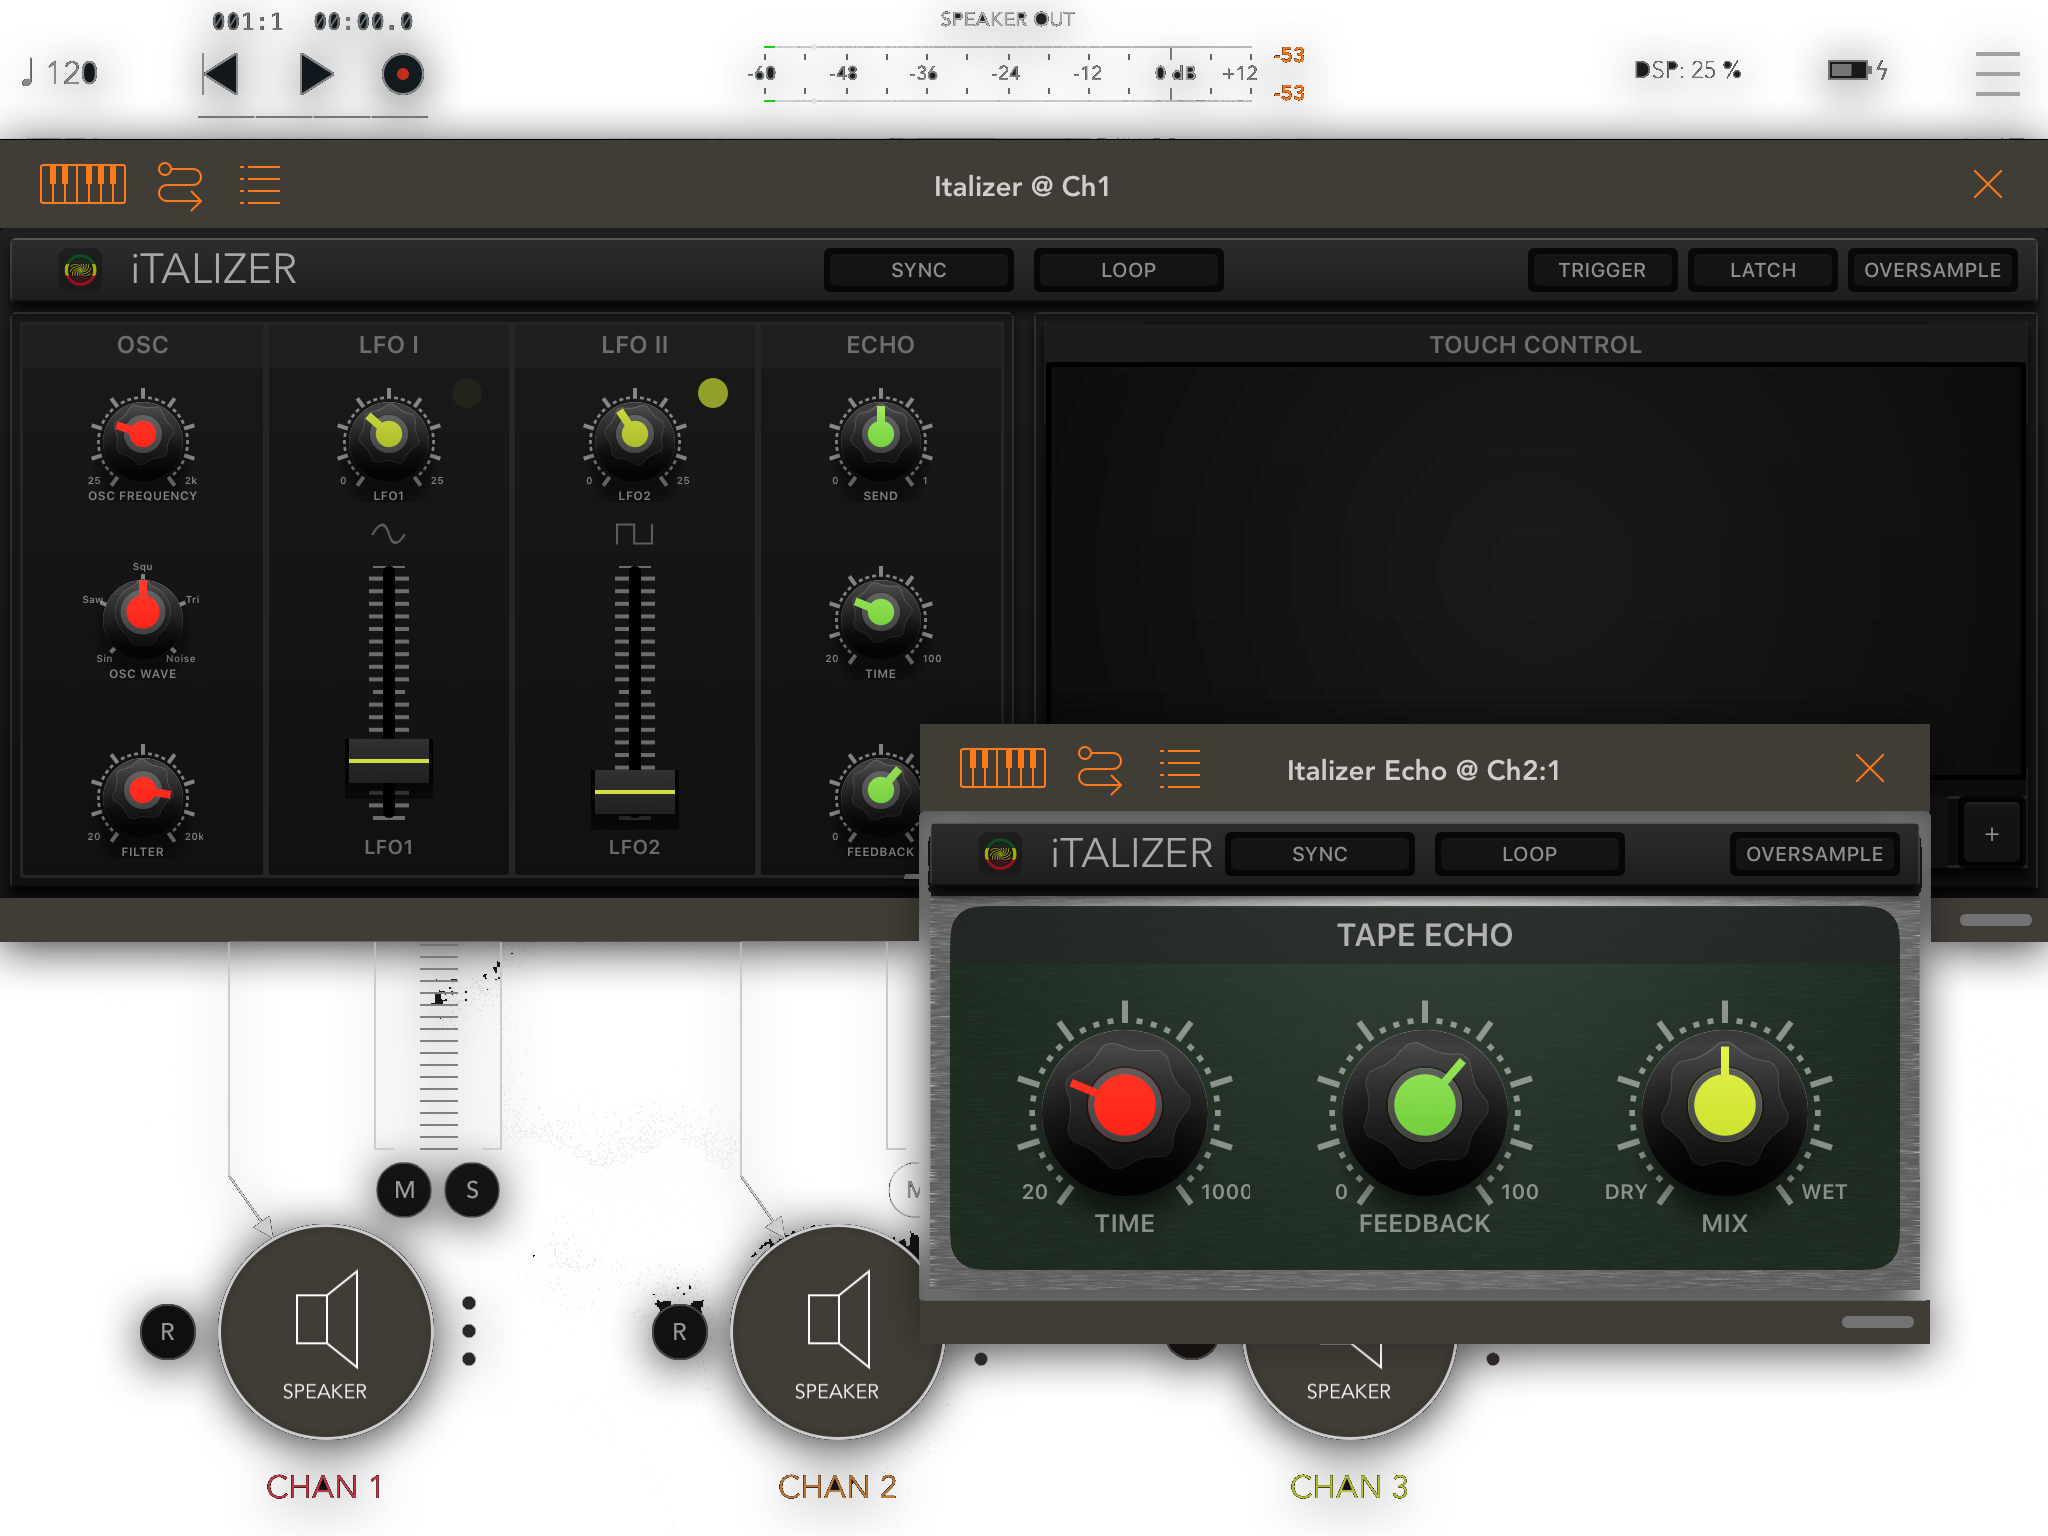Click the LFO I indicator LED
This screenshot has width=2048, height=1536.
[x=467, y=393]
